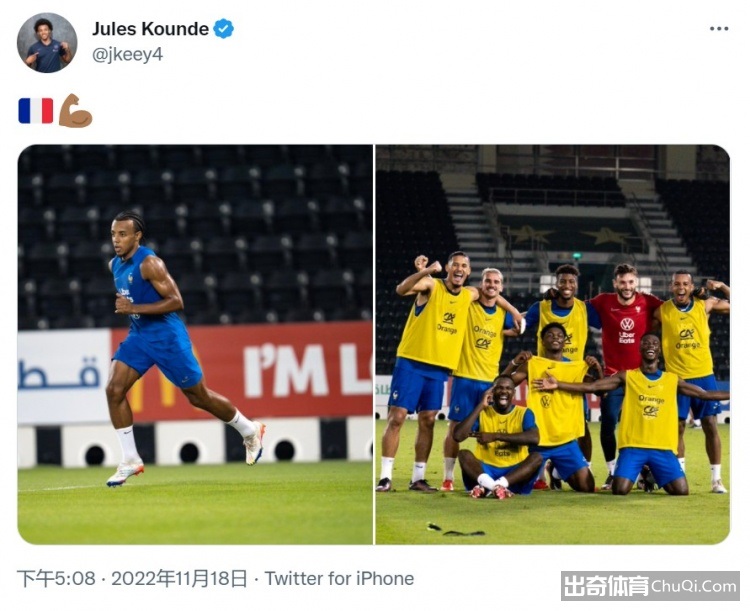Click the tweet timestamp 下午5:08

(56, 578)
